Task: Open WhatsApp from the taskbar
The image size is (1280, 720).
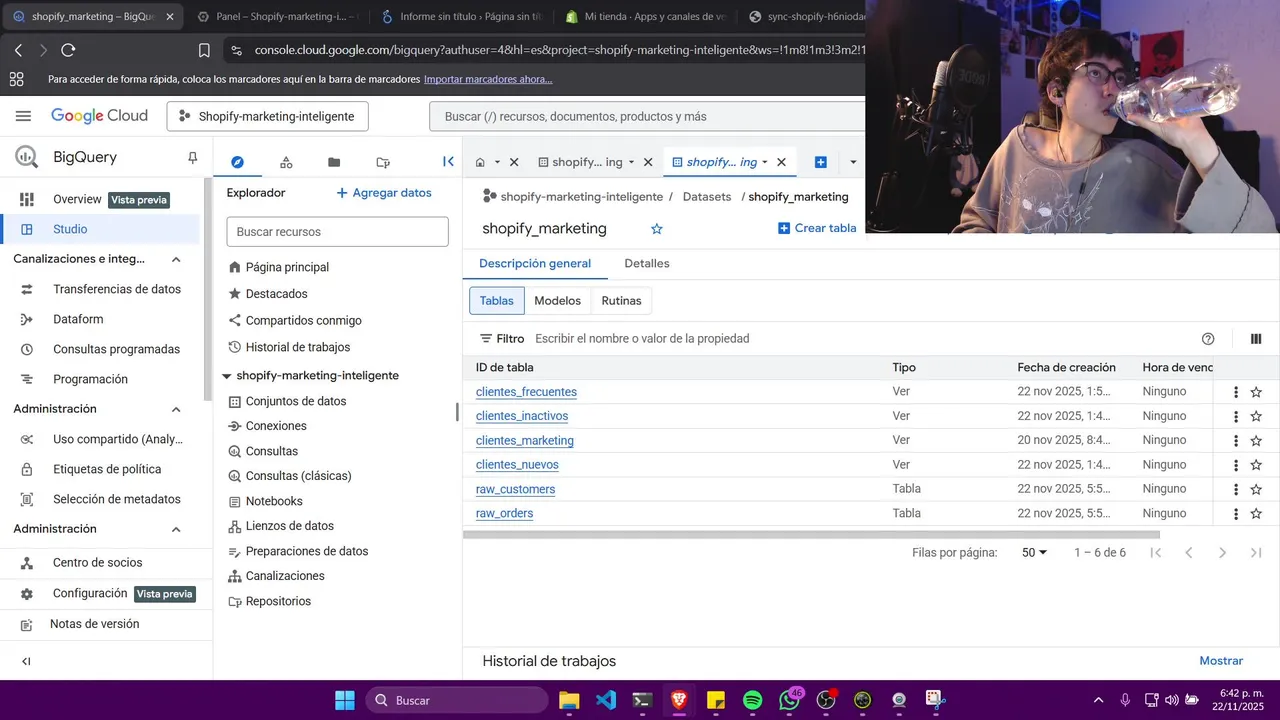Action: click(x=790, y=700)
